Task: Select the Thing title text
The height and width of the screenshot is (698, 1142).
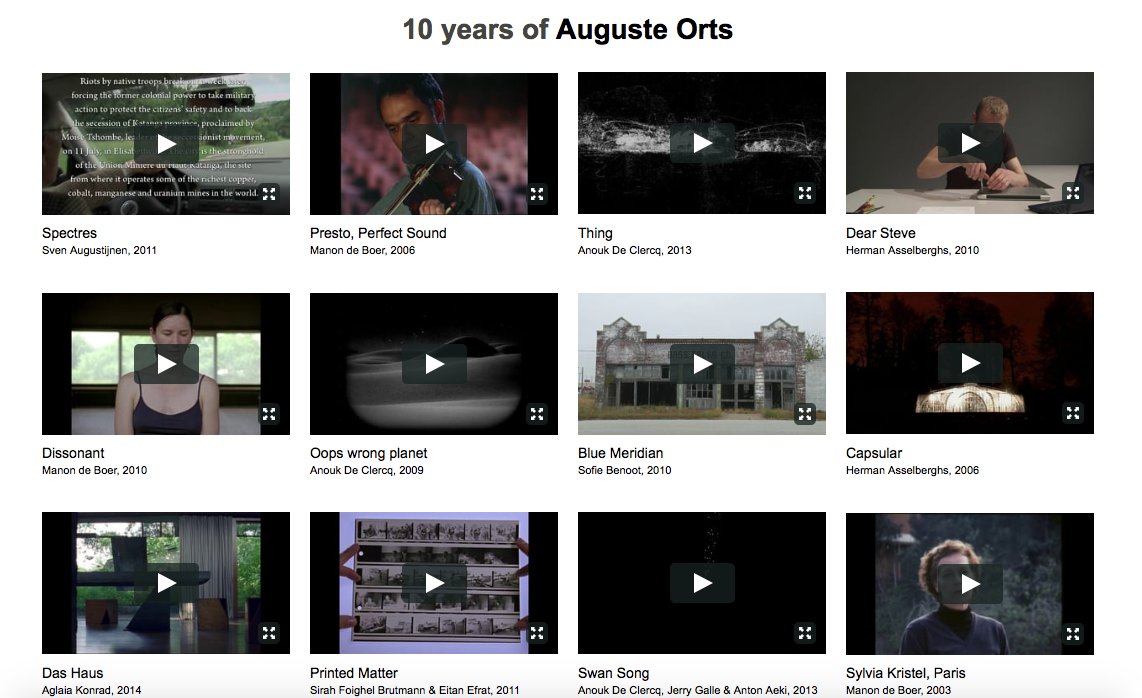Action: (x=595, y=233)
